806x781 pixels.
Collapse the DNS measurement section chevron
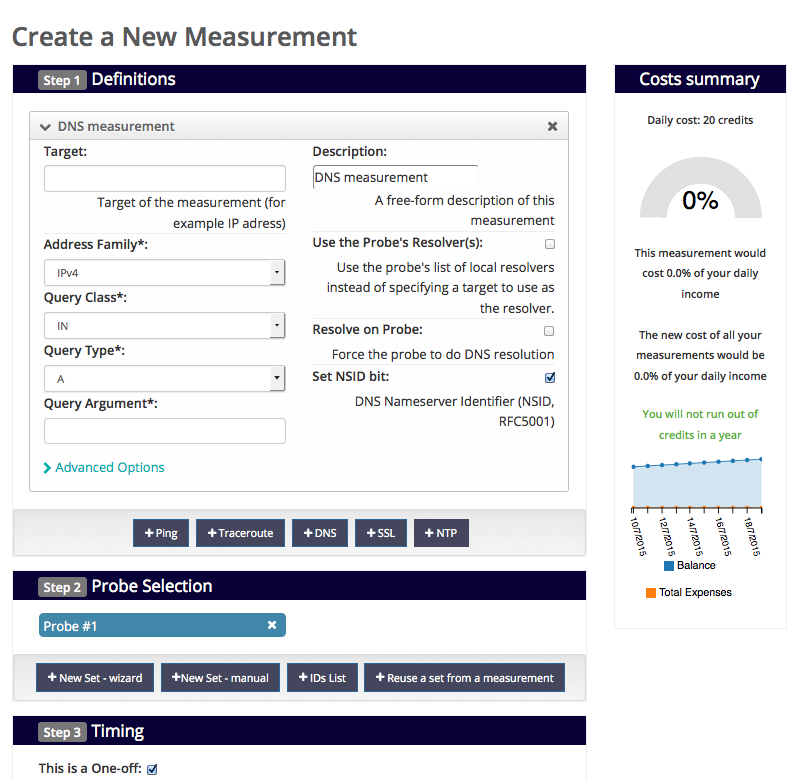coord(45,126)
